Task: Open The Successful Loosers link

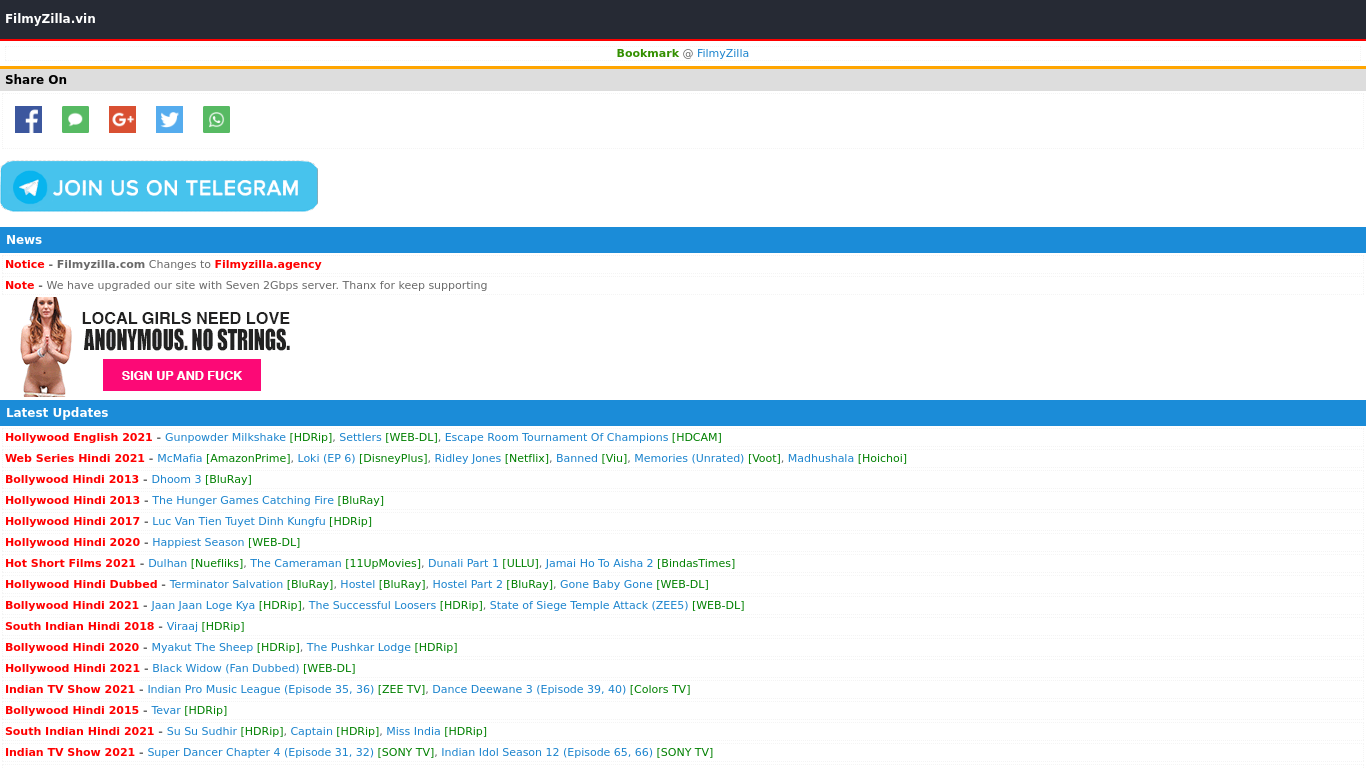Action: [372, 606]
